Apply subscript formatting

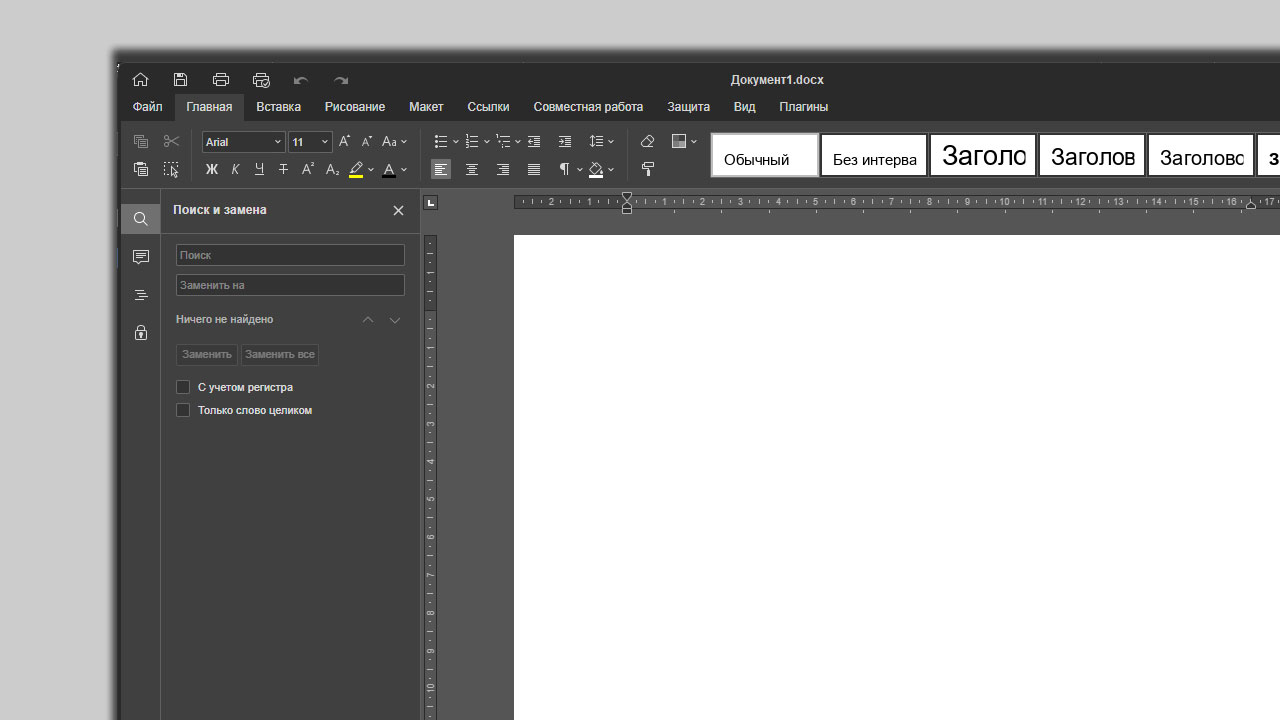pyautogui.click(x=332, y=170)
